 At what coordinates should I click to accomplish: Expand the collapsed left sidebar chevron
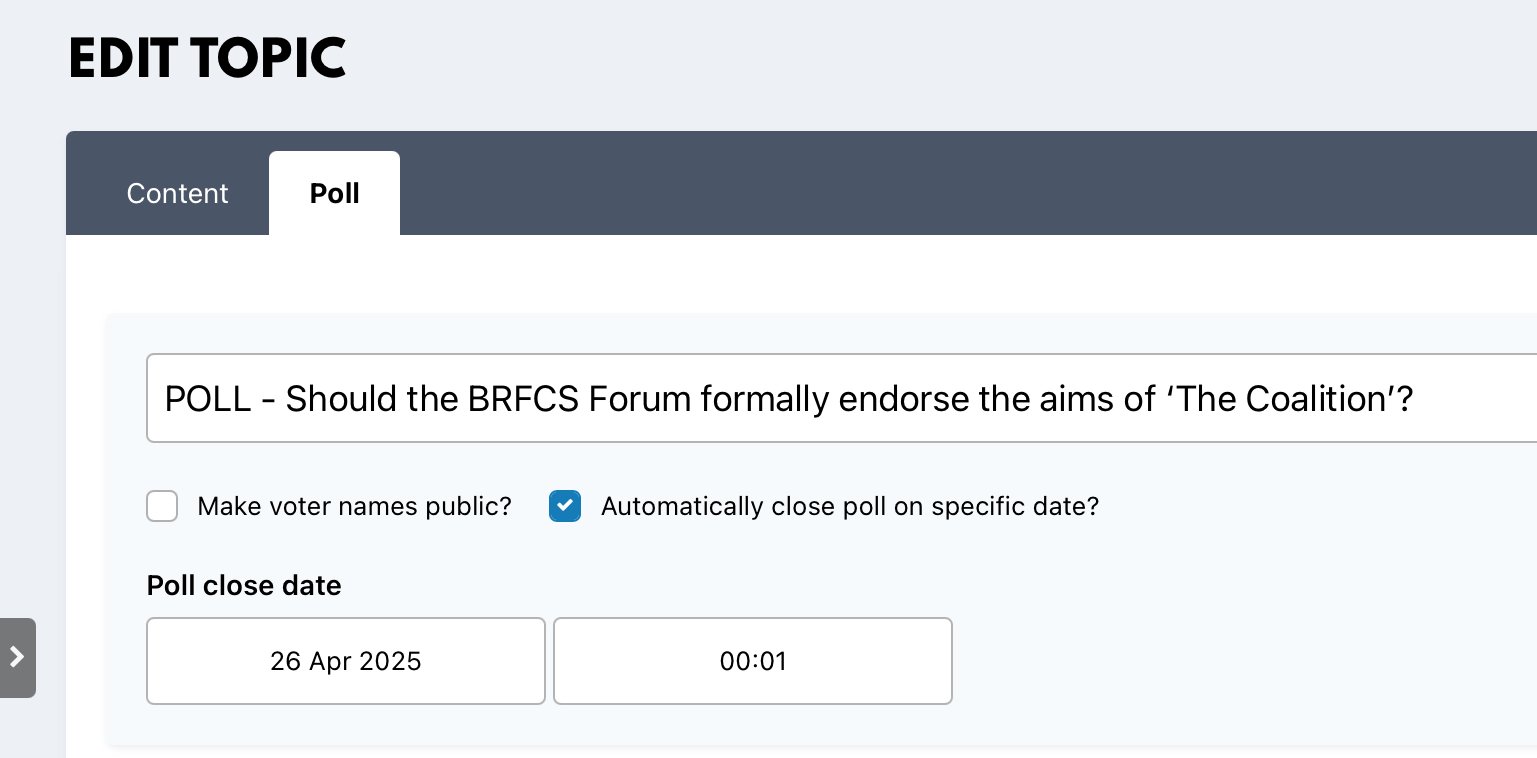(17, 657)
